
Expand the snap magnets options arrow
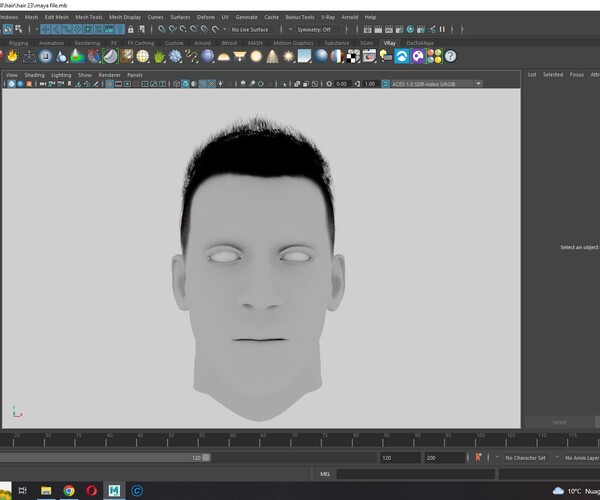click(225, 29)
